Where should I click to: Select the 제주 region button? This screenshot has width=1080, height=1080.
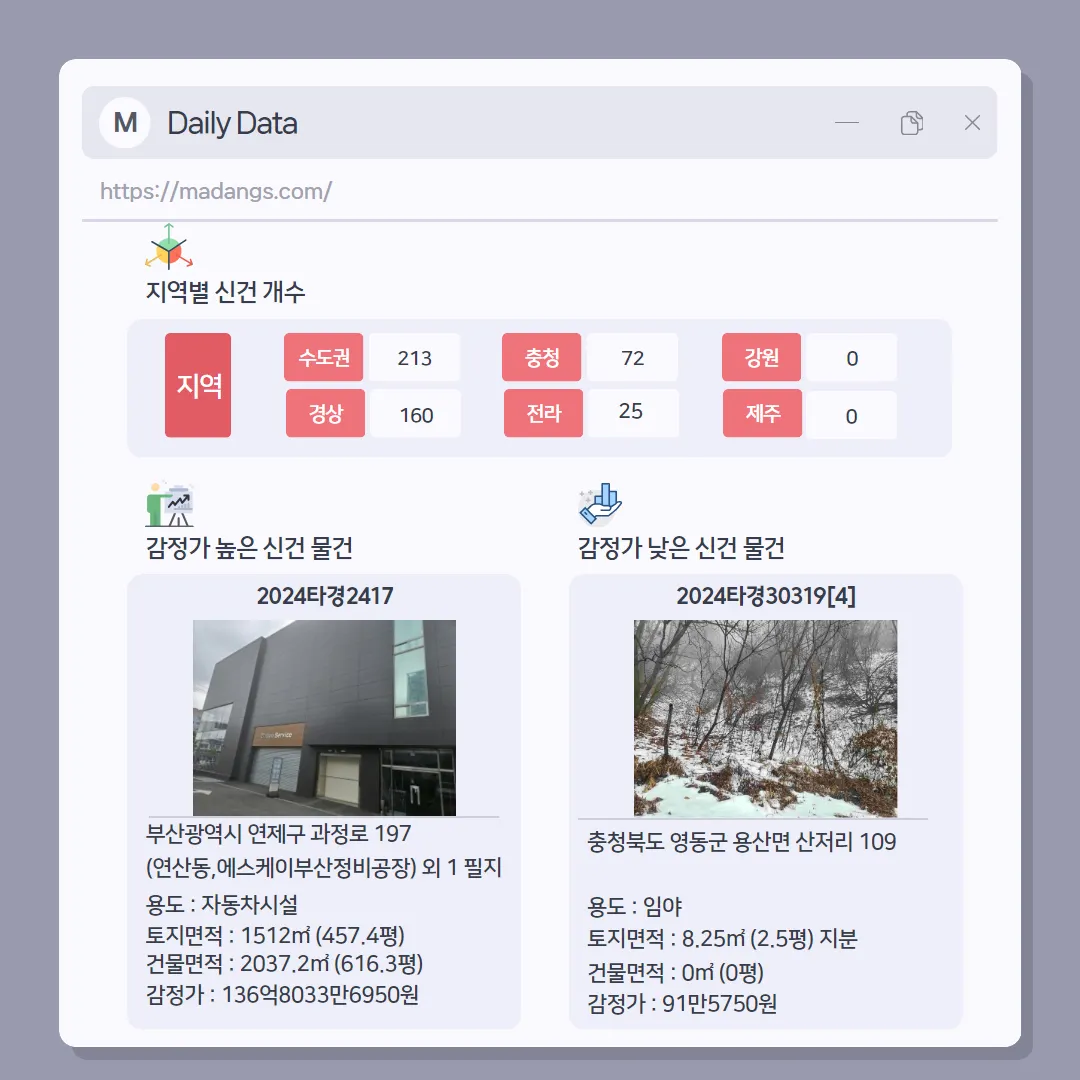click(762, 413)
